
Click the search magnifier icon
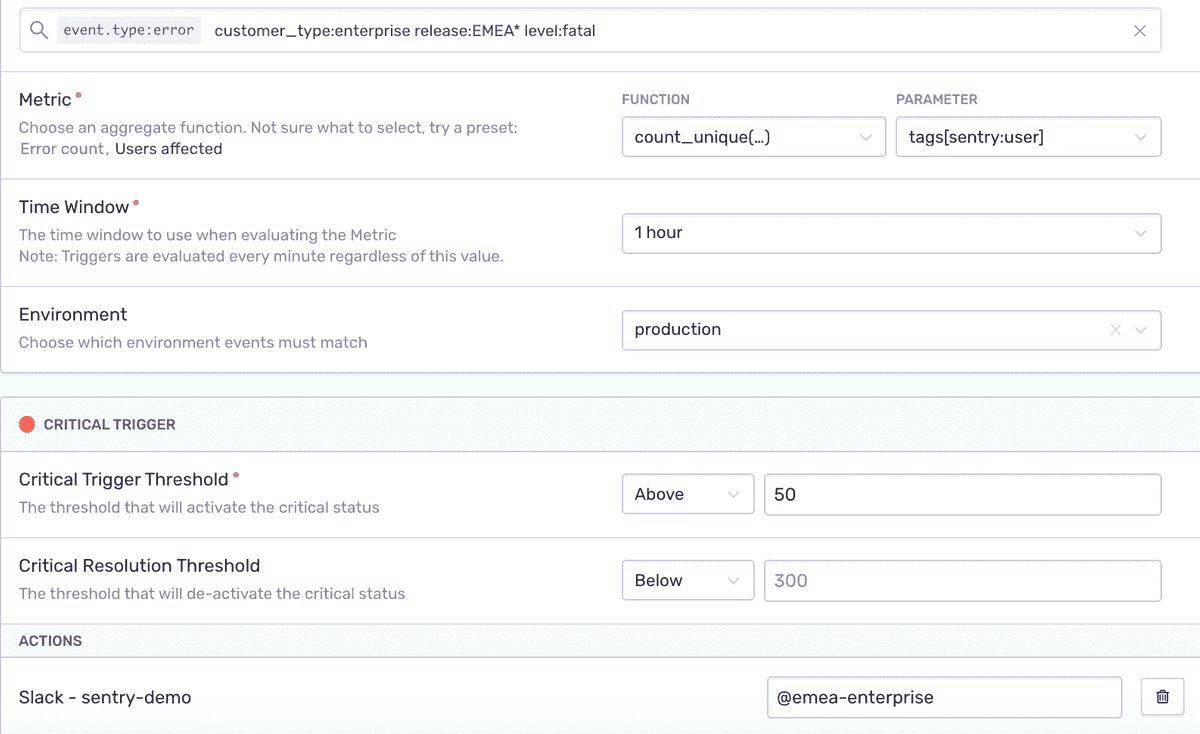click(39, 30)
